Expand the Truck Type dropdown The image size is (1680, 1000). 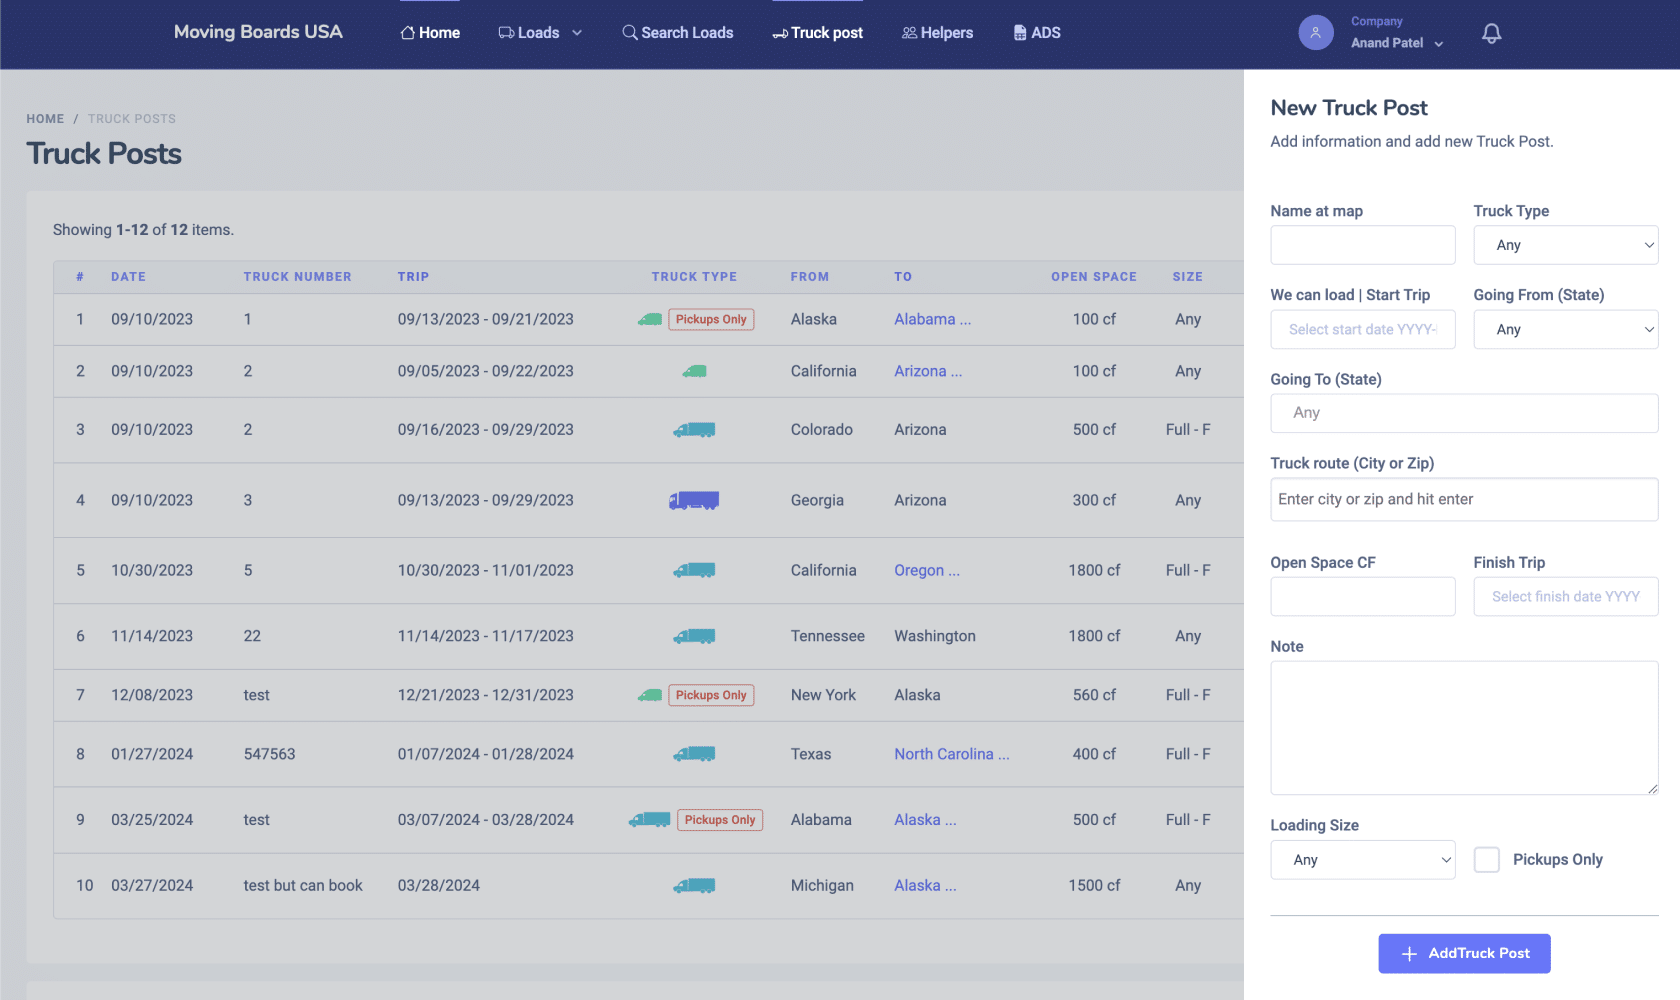coord(1566,245)
